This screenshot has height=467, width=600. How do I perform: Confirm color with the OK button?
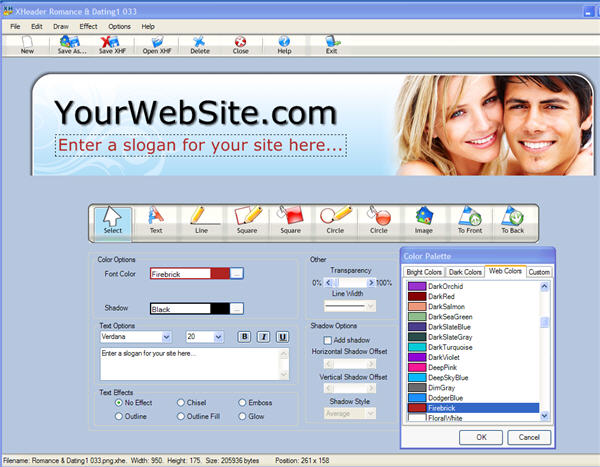click(x=481, y=437)
